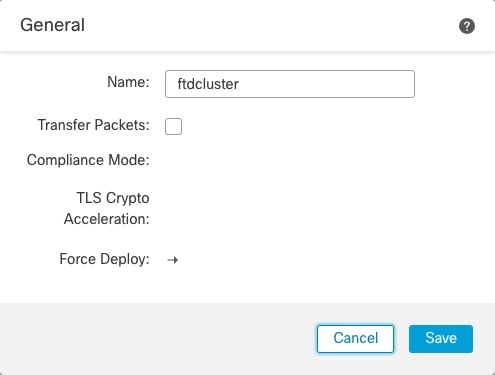Click inside the Name input field
Image resolution: width=495 pixels, height=375 pixels.
pos(290,84)
